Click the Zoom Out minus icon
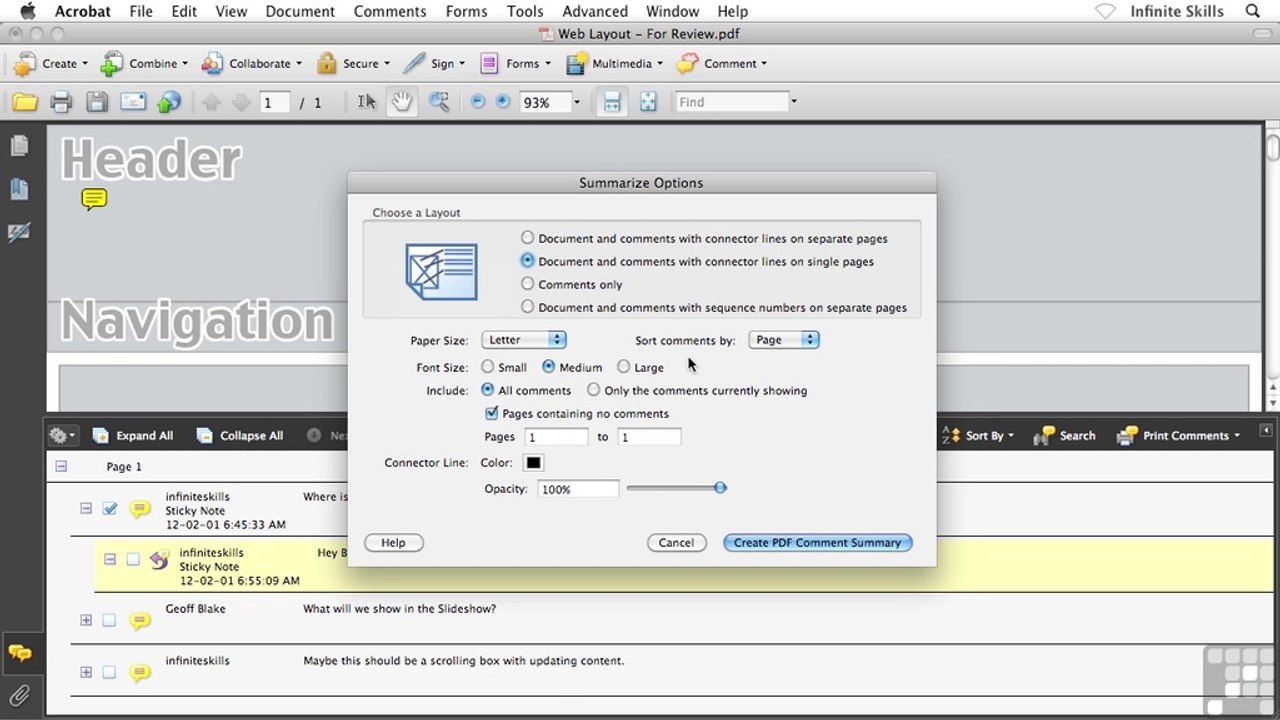 [477, 102]
